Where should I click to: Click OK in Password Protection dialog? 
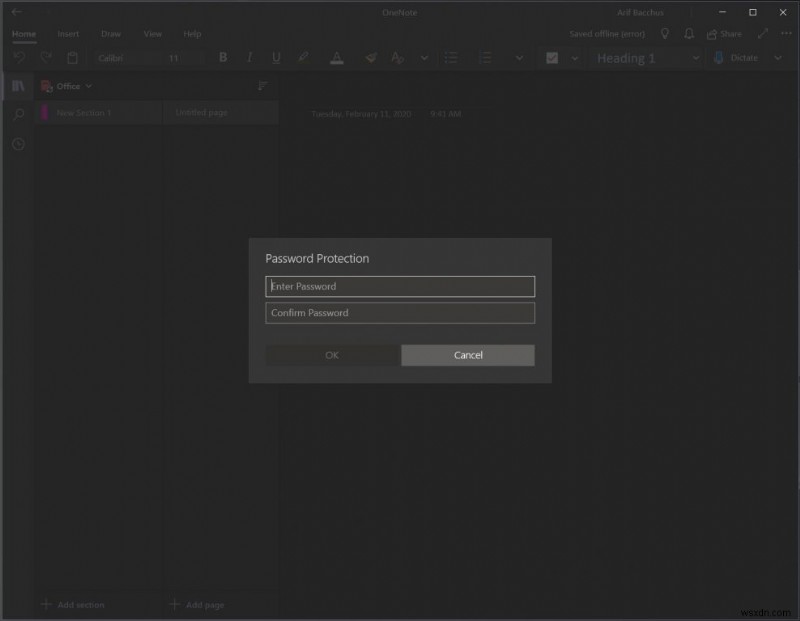pos(332,355)
